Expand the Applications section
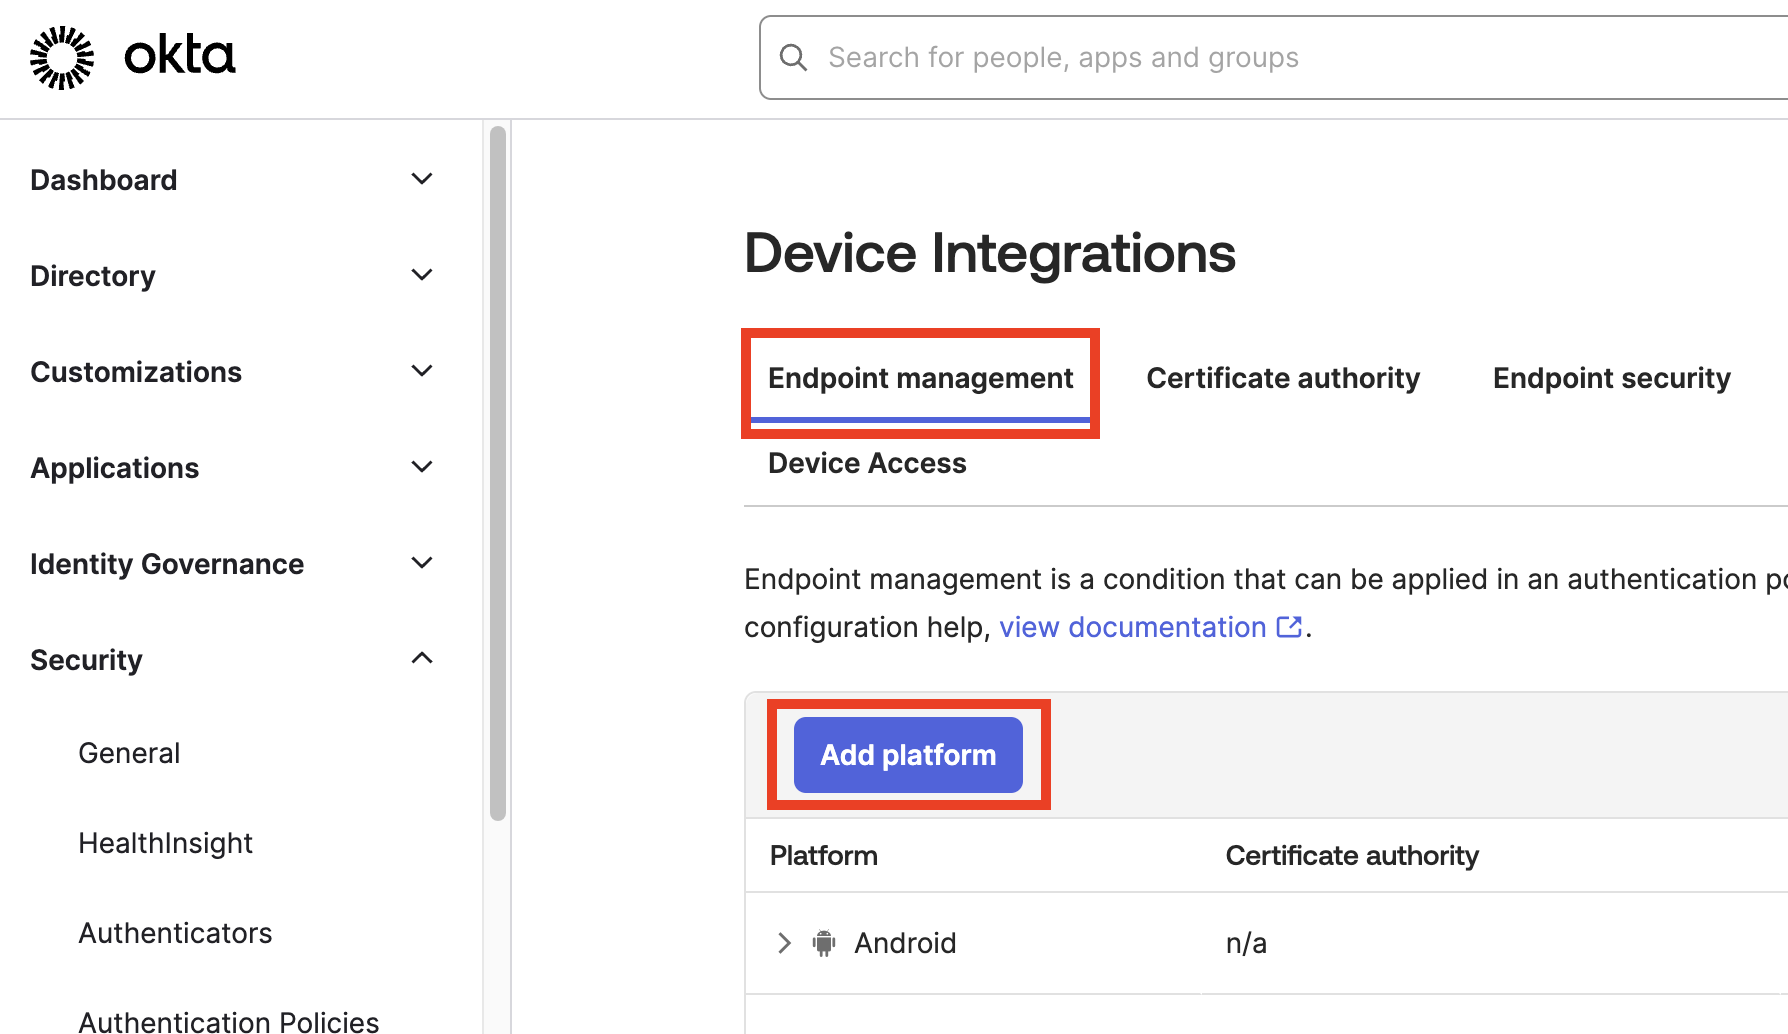 coord(422,467)
